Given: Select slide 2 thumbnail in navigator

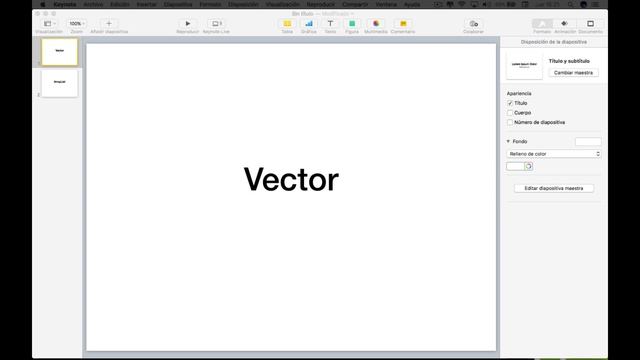Looking at the screenshot, I should (x=60, y=83).
